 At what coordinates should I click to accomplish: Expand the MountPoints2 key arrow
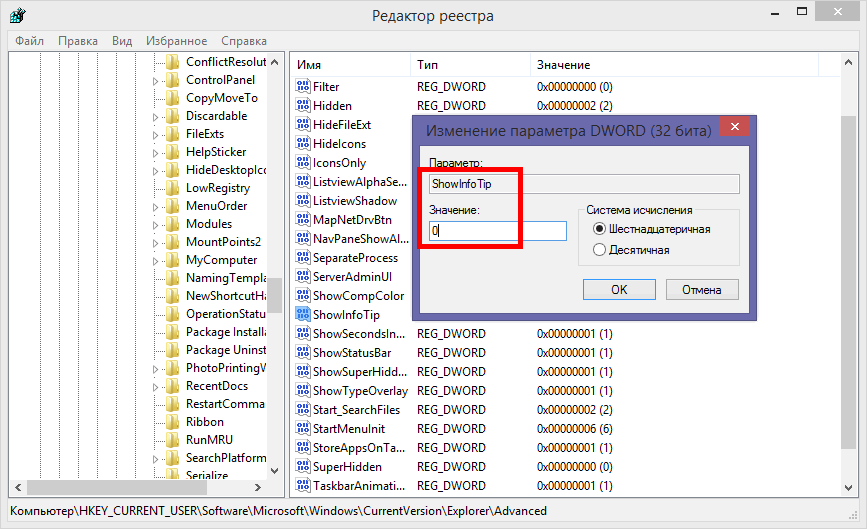pyautogui.click(x=156, y=242)
